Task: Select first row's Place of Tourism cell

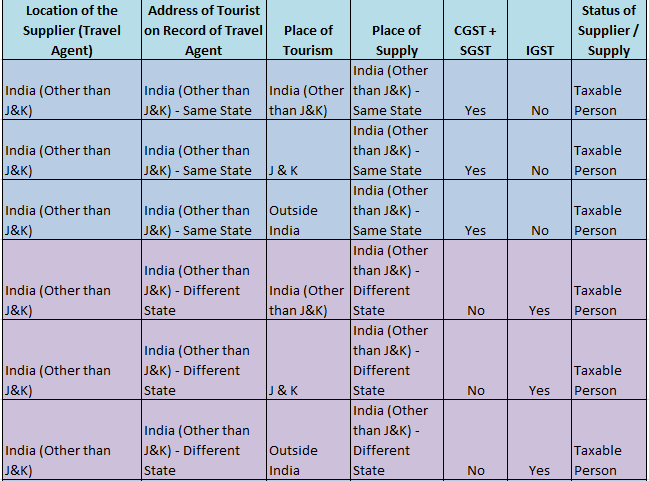Action: click(307, 100)
